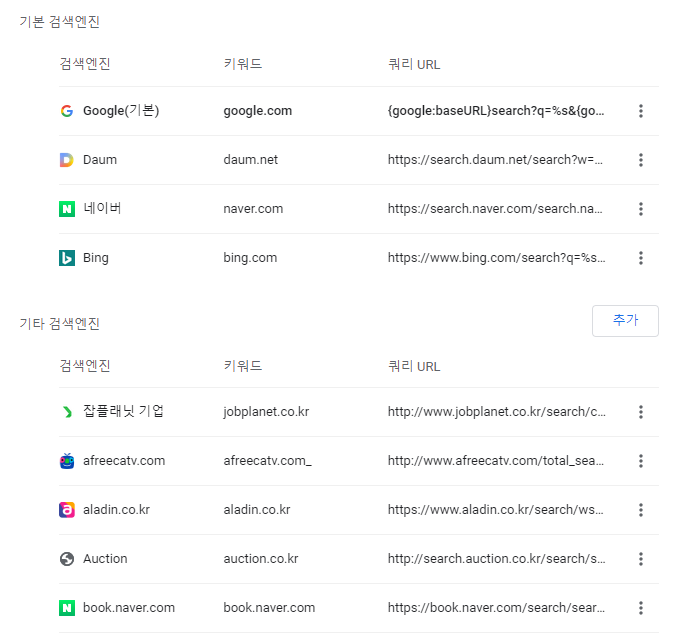Select the Google(기본) search engine name
The width and height of the screenshot is (674, 634).
[121, 111]
